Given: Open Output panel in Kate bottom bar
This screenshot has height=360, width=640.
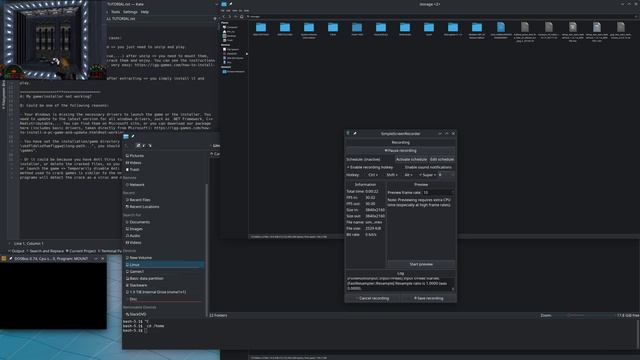Looking at the screenshot, I should 16,251.
